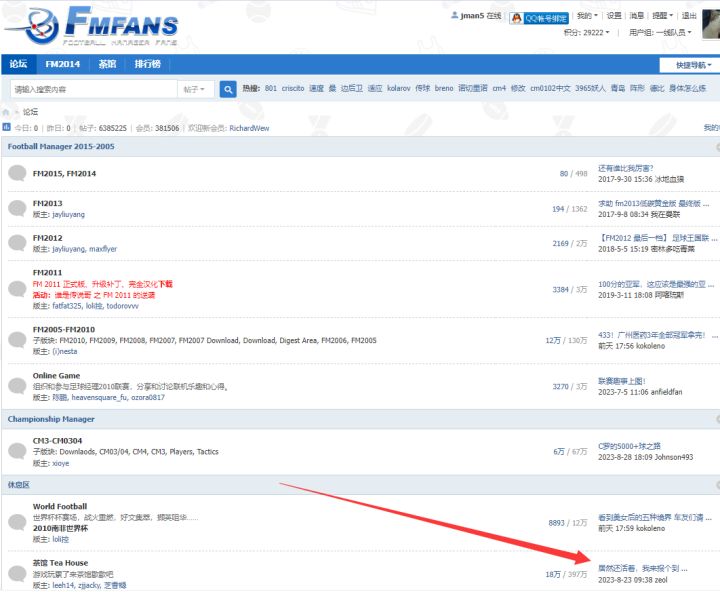This screenshot has height=592, width=720.
Task: Click hot search keyword cm0102中文
Action: coord(550,88)
